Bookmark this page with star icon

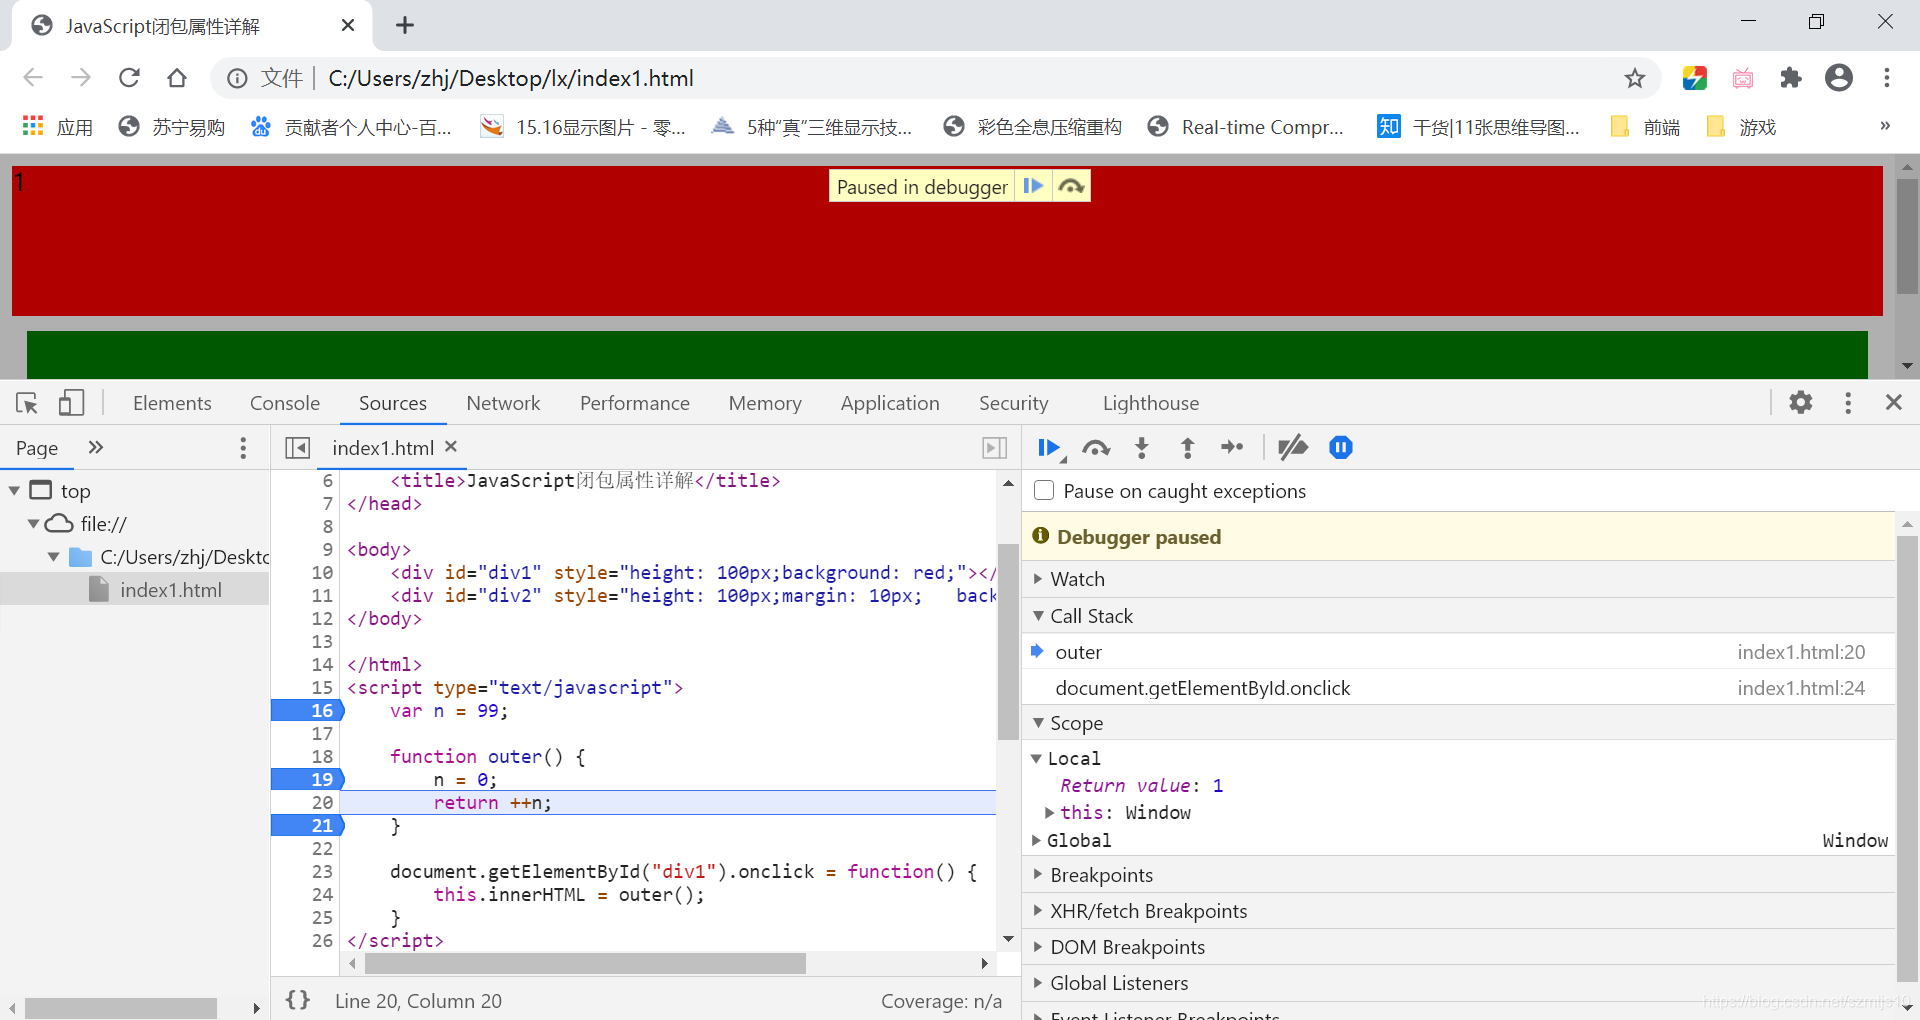point(1635,78)
